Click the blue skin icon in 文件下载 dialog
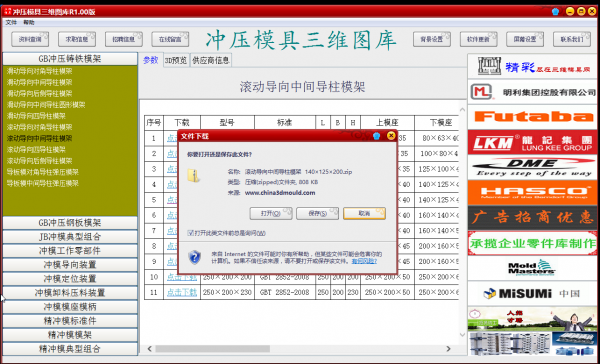Image resolution: width=600 pixels, height=364 pixels. pyautogui.click(x=377, y=136)
